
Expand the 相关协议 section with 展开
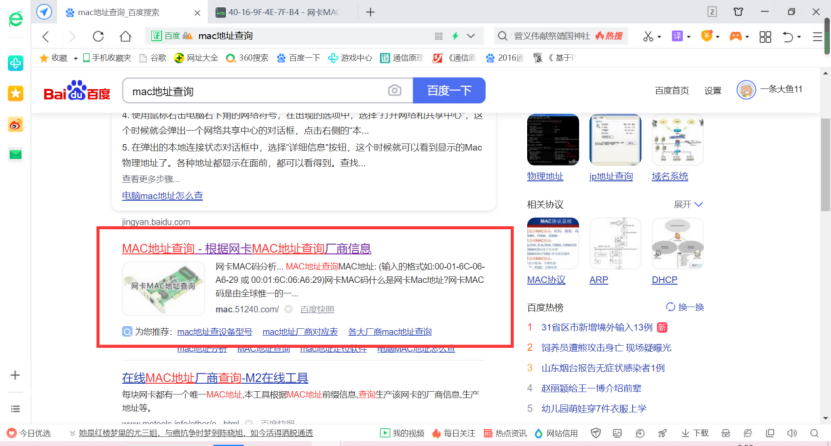[x=688, y=204]
